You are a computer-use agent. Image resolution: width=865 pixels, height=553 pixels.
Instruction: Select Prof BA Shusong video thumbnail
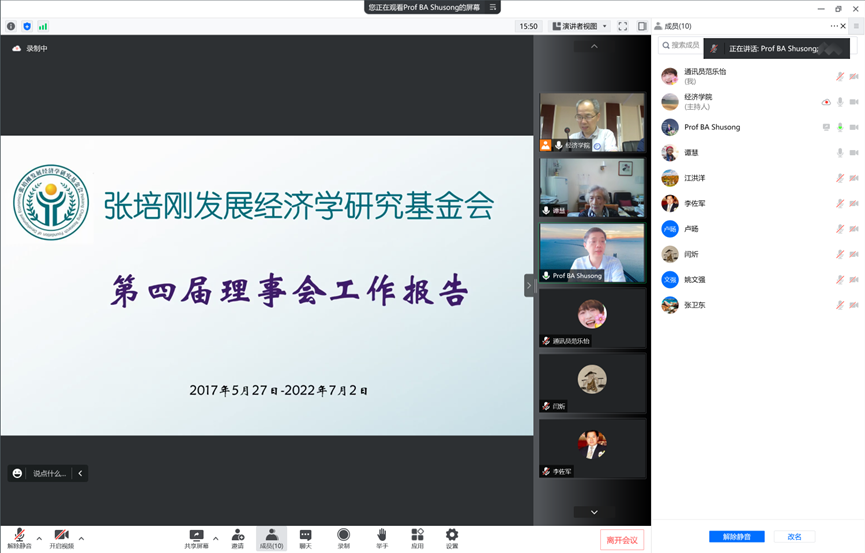pos(592,253)
